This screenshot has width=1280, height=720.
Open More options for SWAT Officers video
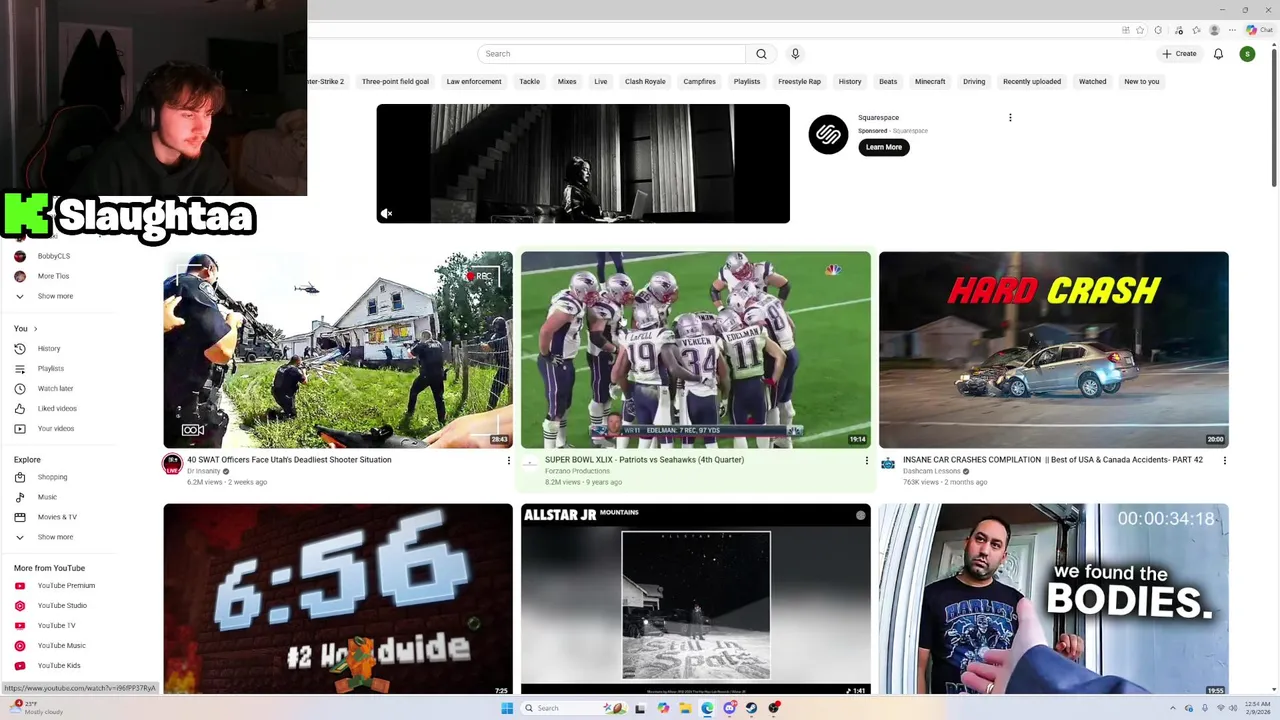508,461
